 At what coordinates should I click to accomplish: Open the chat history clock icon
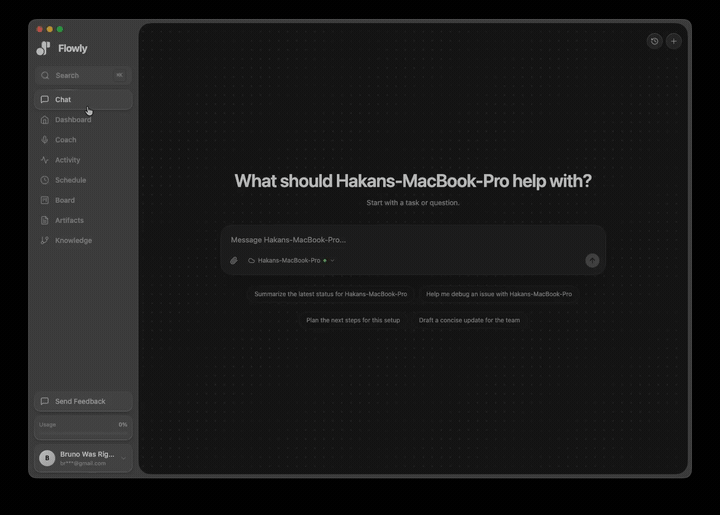(x=654, y=41)
